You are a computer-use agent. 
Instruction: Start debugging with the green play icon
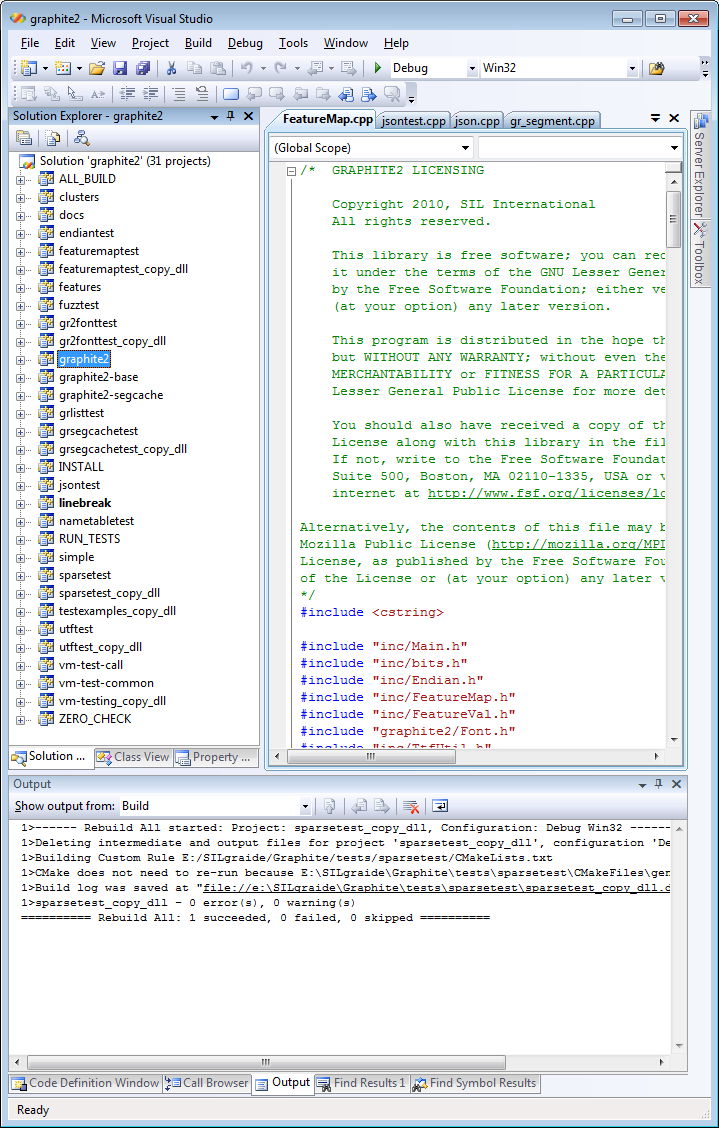click(378, 68)
